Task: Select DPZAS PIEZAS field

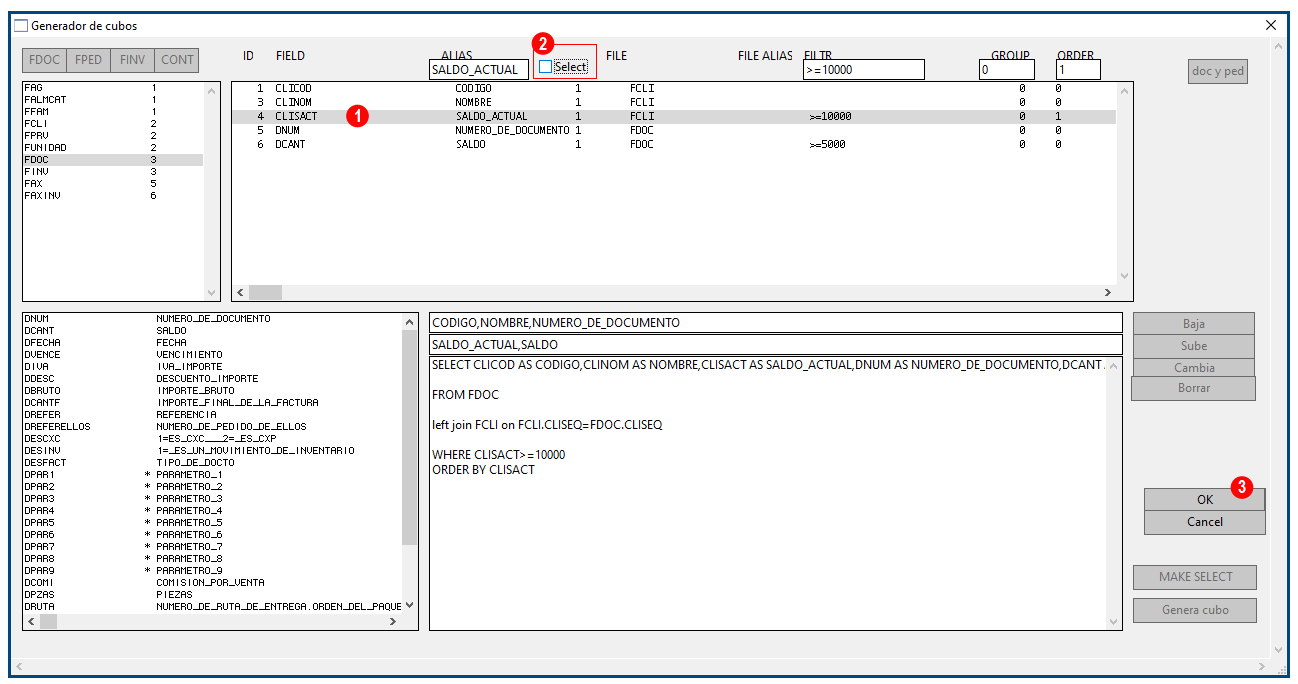Action: [212, 595]
